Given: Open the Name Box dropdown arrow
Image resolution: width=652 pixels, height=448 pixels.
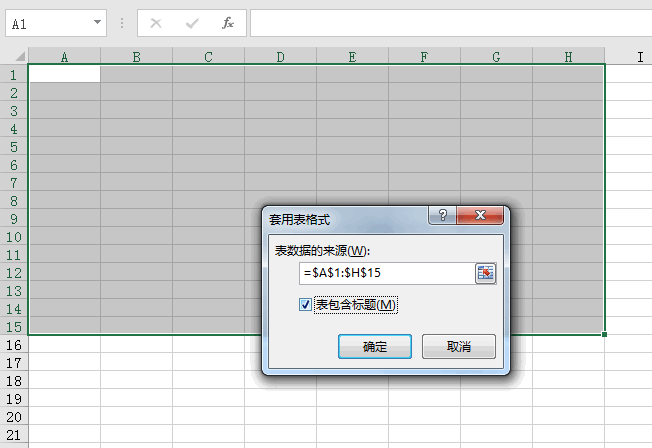Looking at the screenshot, I should [x=97, y=23].
